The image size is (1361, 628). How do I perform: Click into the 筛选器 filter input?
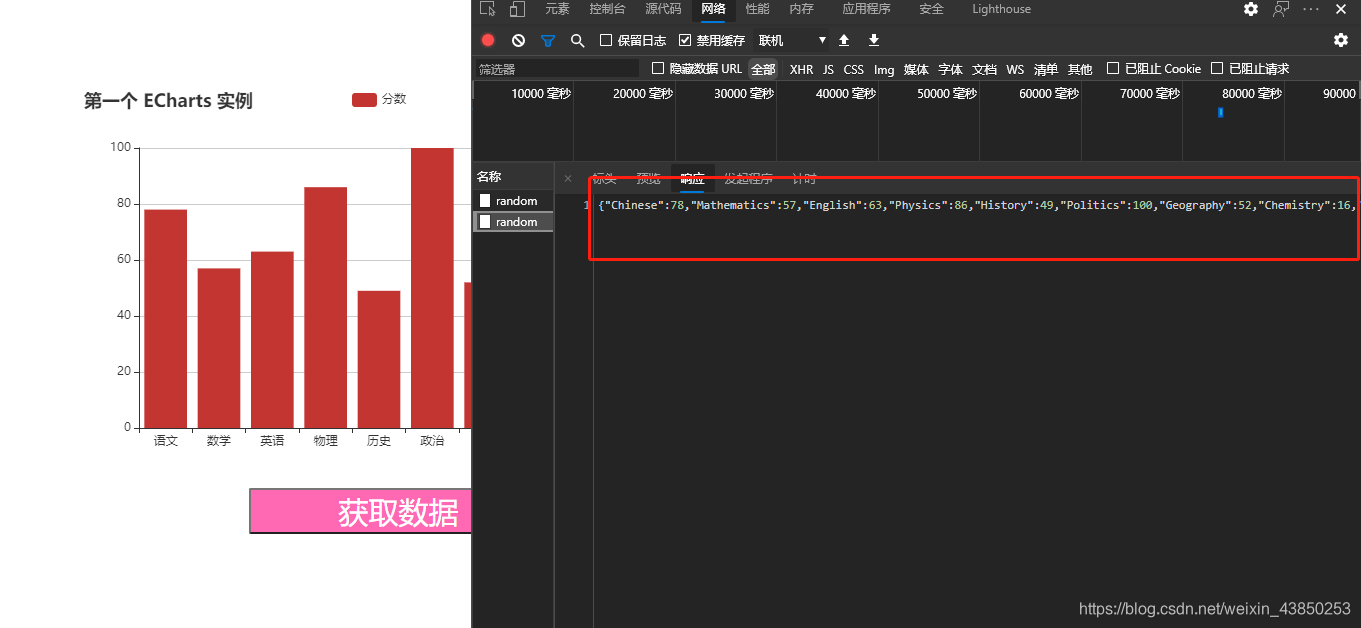(556, 69)
